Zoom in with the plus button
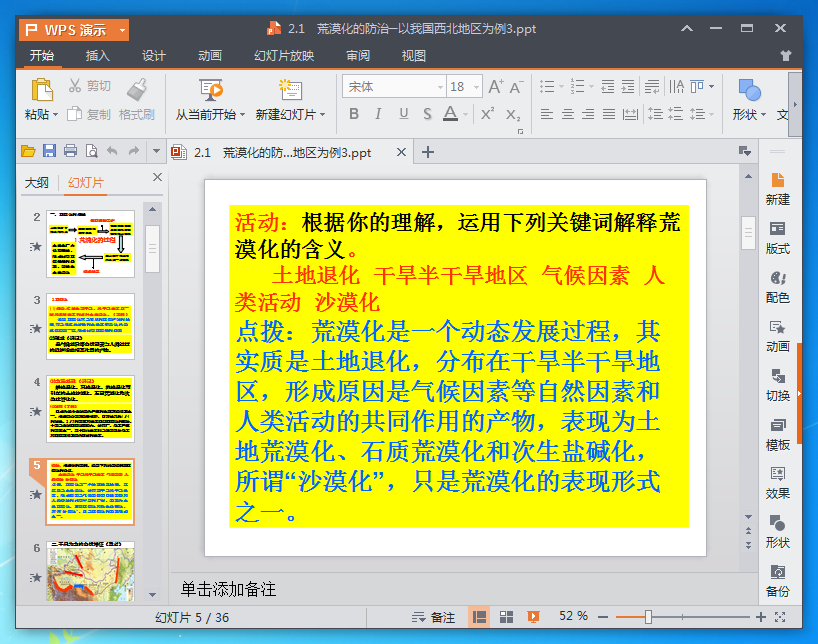Screen dimensions: 818x644 (761, 617)
